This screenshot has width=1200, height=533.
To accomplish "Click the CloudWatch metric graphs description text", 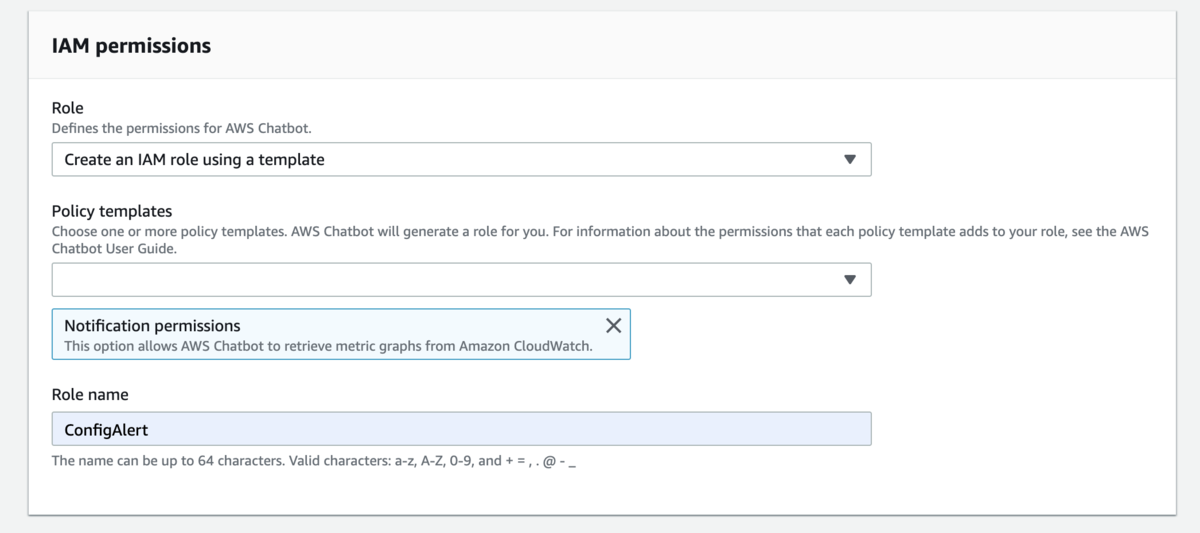I will tap(328, 346).
